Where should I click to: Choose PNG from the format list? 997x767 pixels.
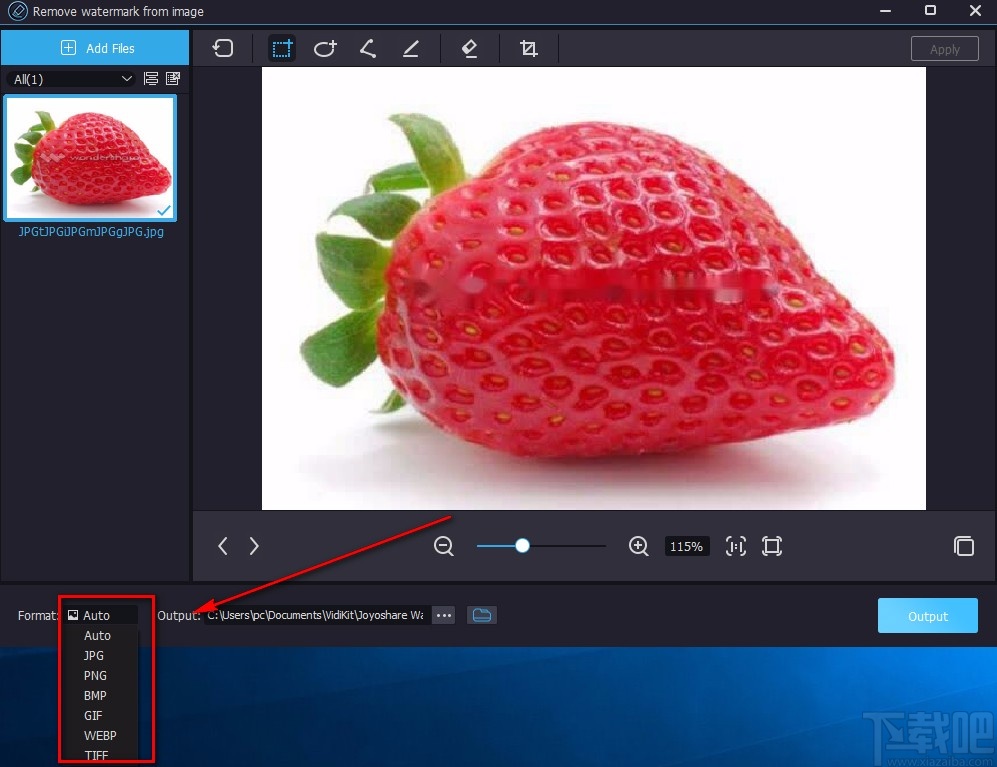[95, 675]
